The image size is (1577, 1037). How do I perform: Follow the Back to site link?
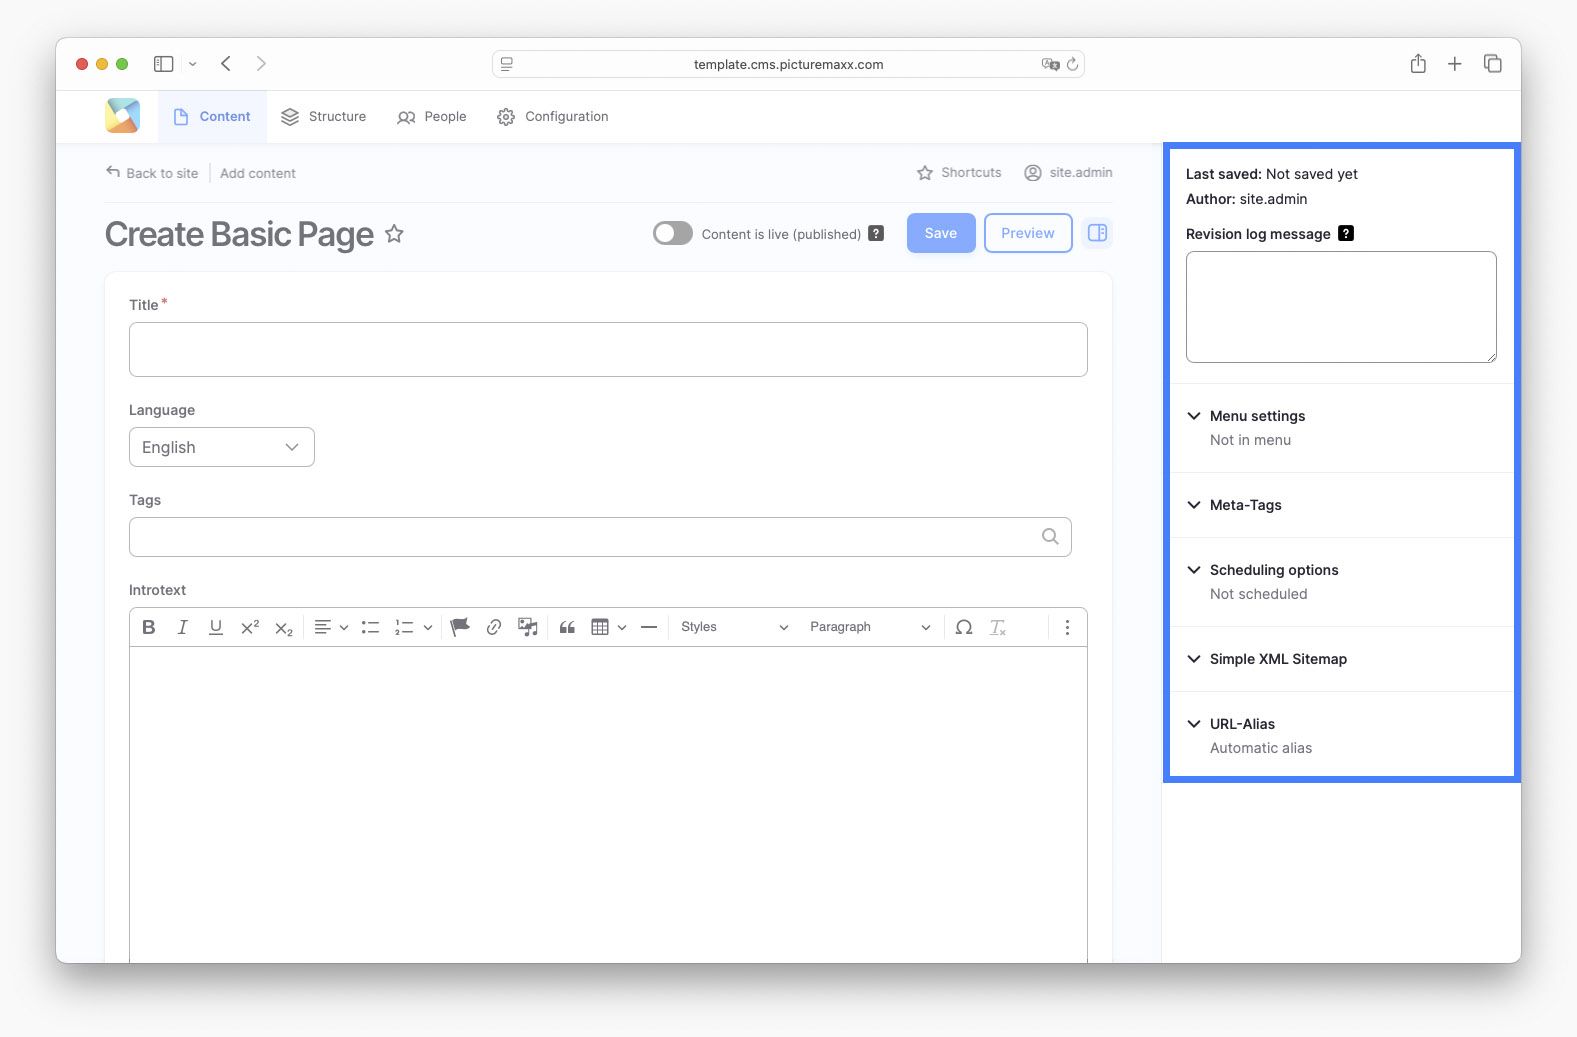tap(152, 173)
